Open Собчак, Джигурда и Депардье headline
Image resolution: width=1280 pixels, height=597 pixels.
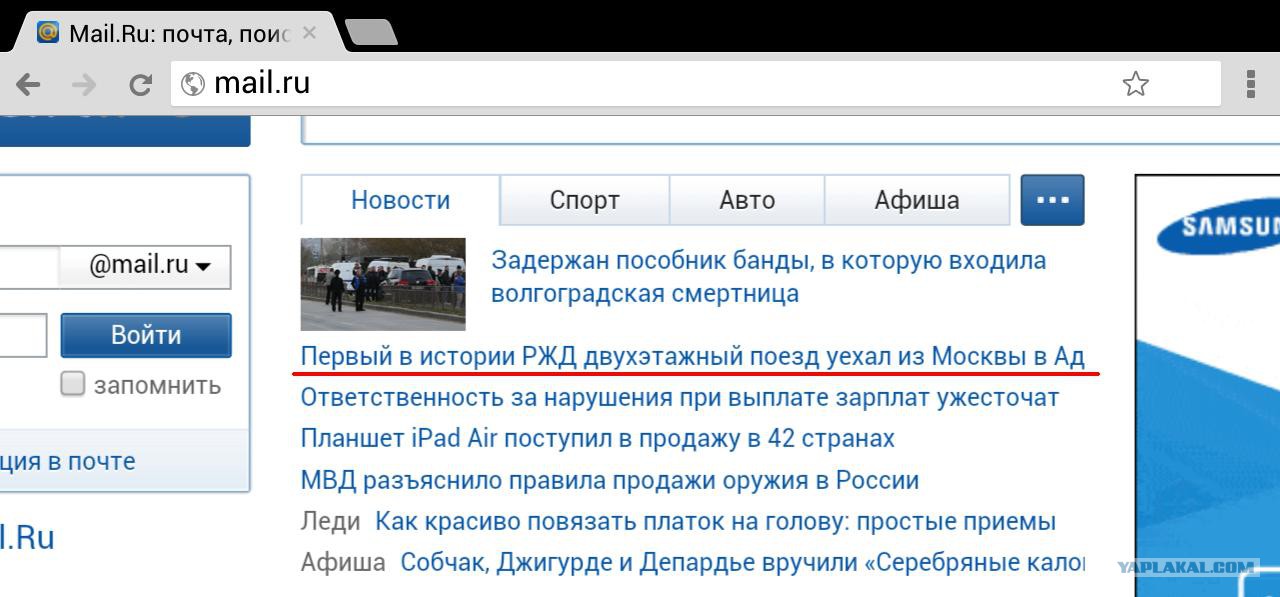pyautogui.click(x=742, y=562)
